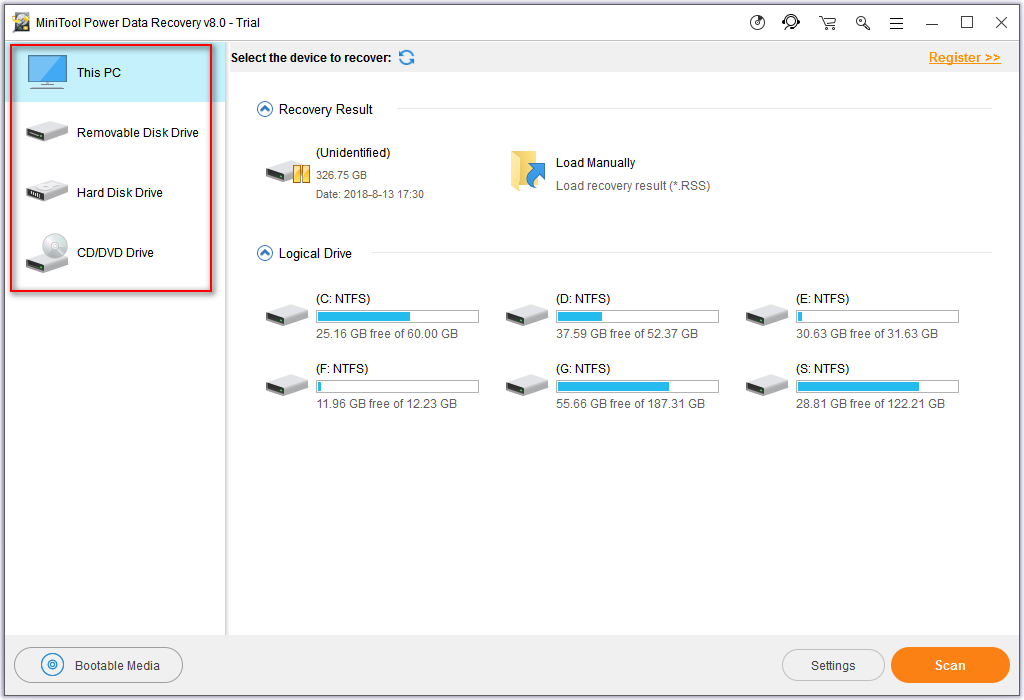
Task: Click the C: drive usage bar
Action: point(397,317)
